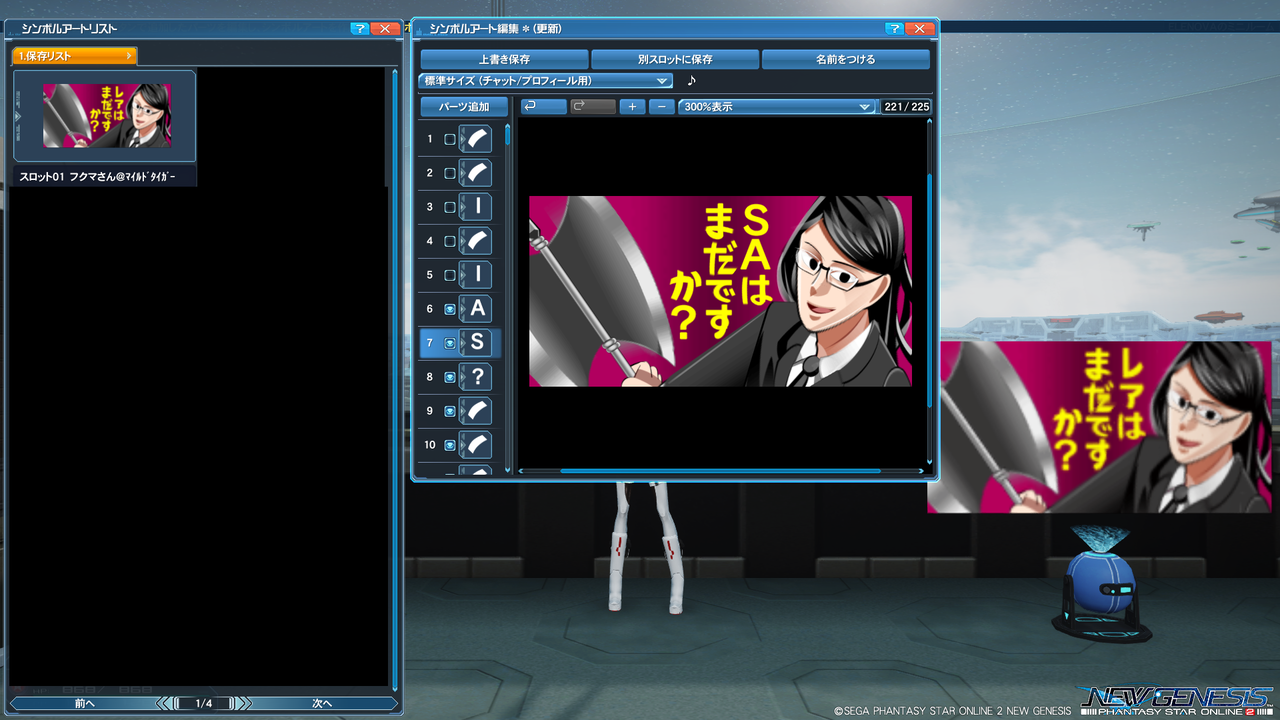Show part 5 via its visibility checkbox
1280x720 pixels.
click(x=450, y=275)
